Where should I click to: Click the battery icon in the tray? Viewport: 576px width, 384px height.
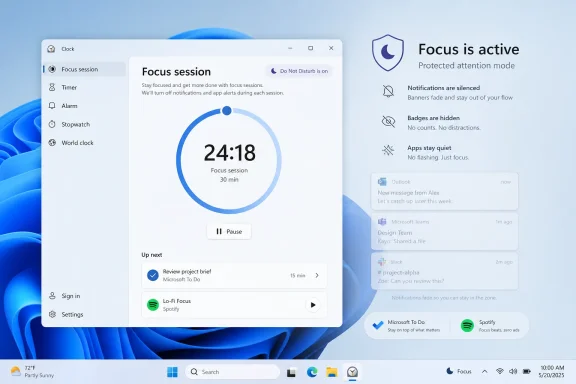[526, 372]
